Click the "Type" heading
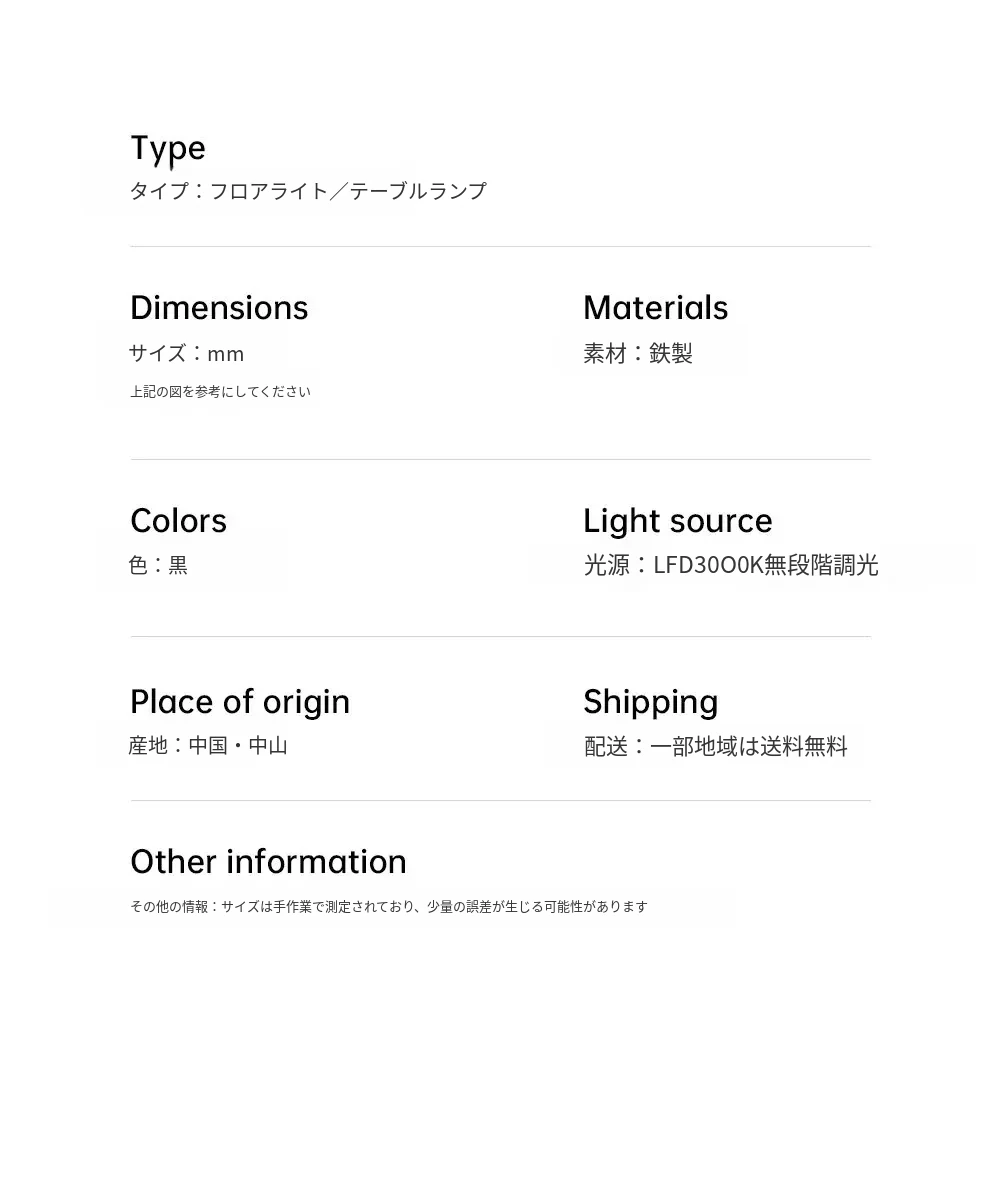 click(x=168, y=148)
